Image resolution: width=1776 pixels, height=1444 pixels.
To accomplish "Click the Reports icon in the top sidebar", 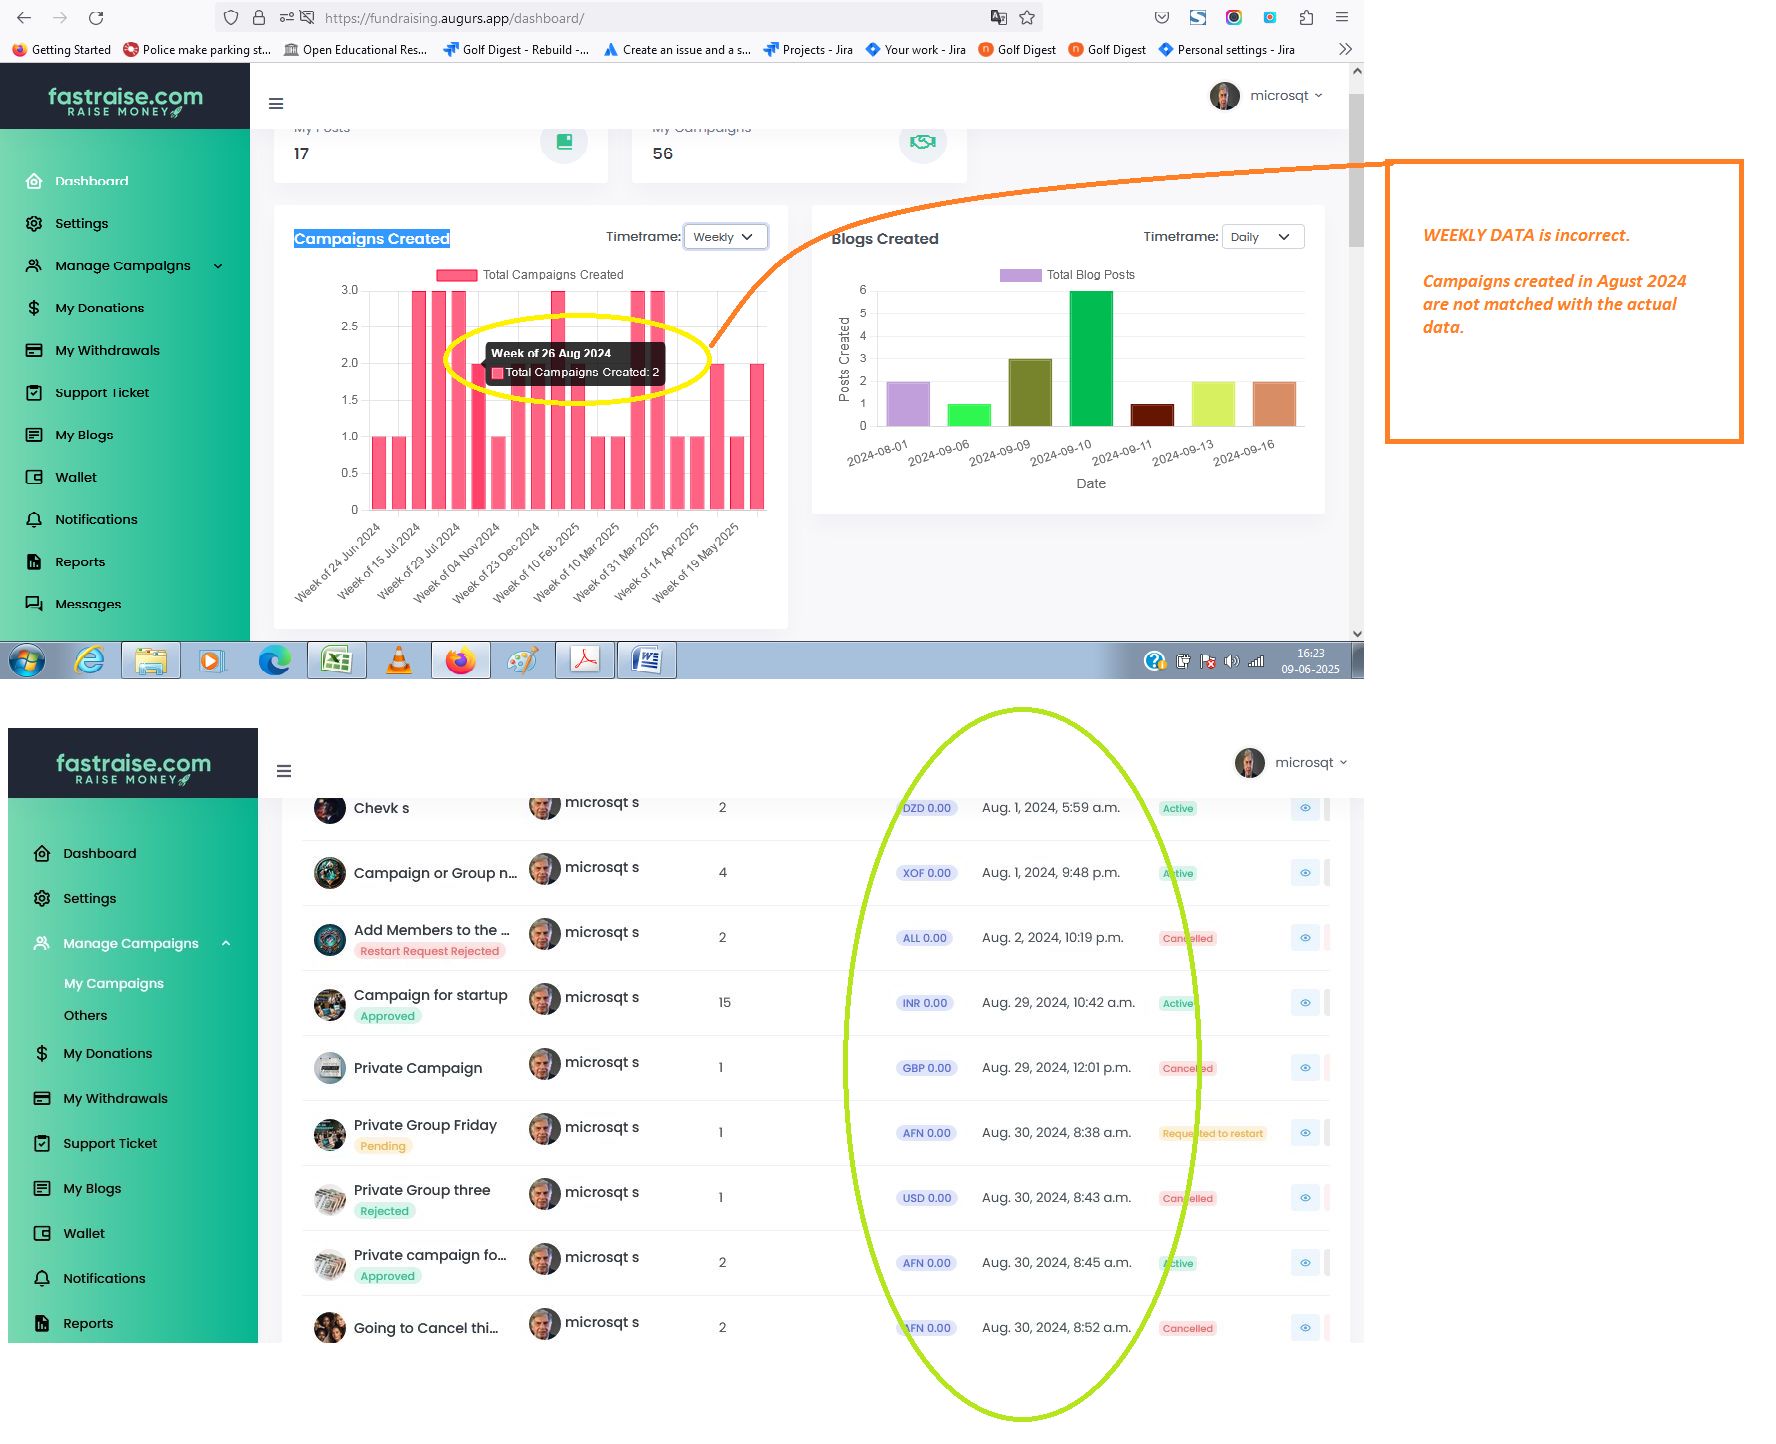I will (x=34, y=562).
